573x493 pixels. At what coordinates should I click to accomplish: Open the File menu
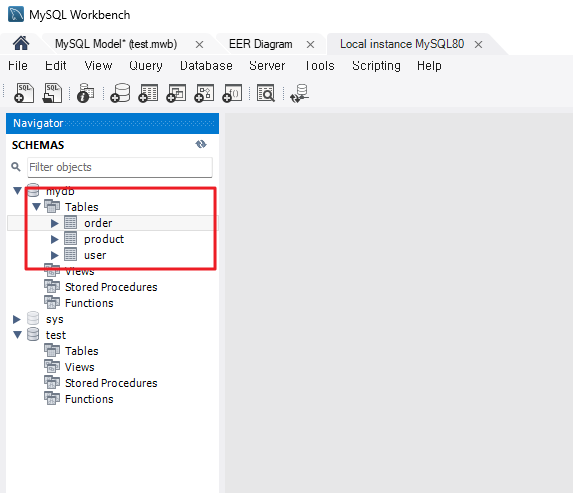tap(18, 66)
